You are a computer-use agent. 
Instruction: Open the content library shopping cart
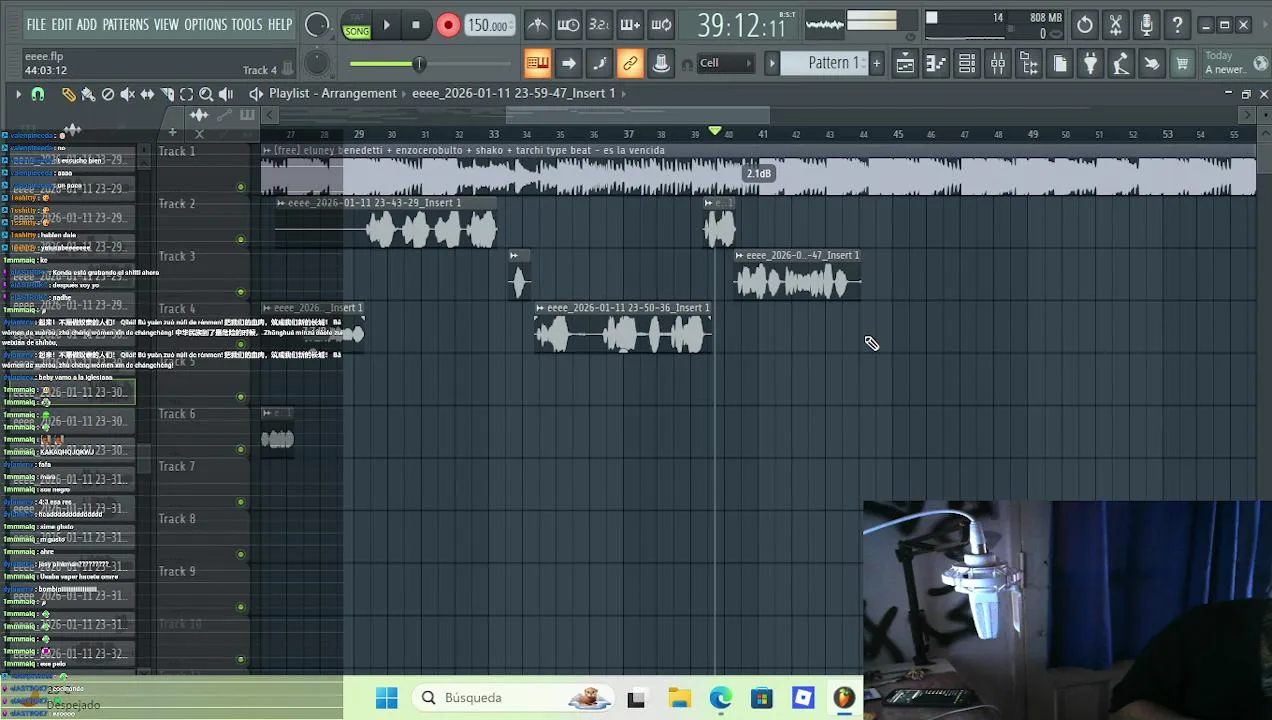(x=1182, y=64)
